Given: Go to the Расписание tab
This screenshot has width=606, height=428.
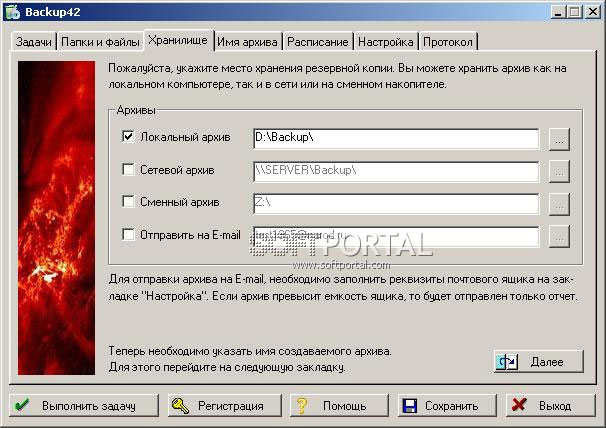Looking at the screenshot, I should [x=318, y=42].
